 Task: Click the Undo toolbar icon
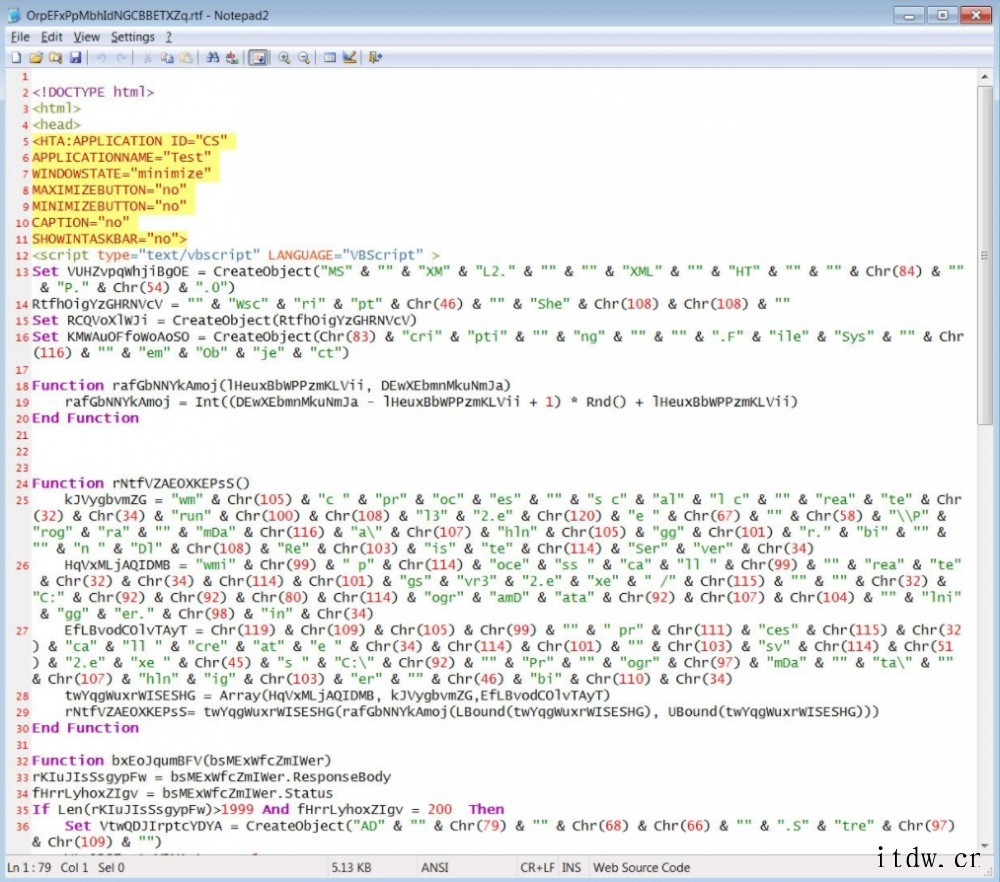[x=101, y=57]
